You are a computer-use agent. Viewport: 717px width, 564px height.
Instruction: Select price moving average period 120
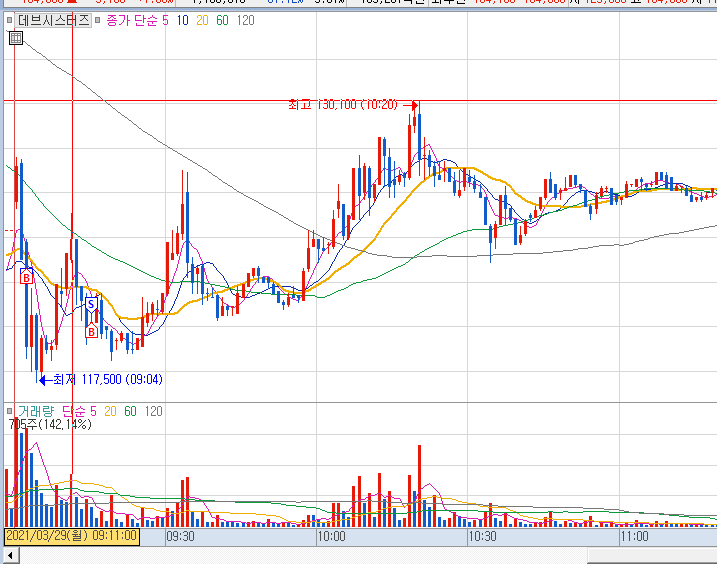point(246,21)
